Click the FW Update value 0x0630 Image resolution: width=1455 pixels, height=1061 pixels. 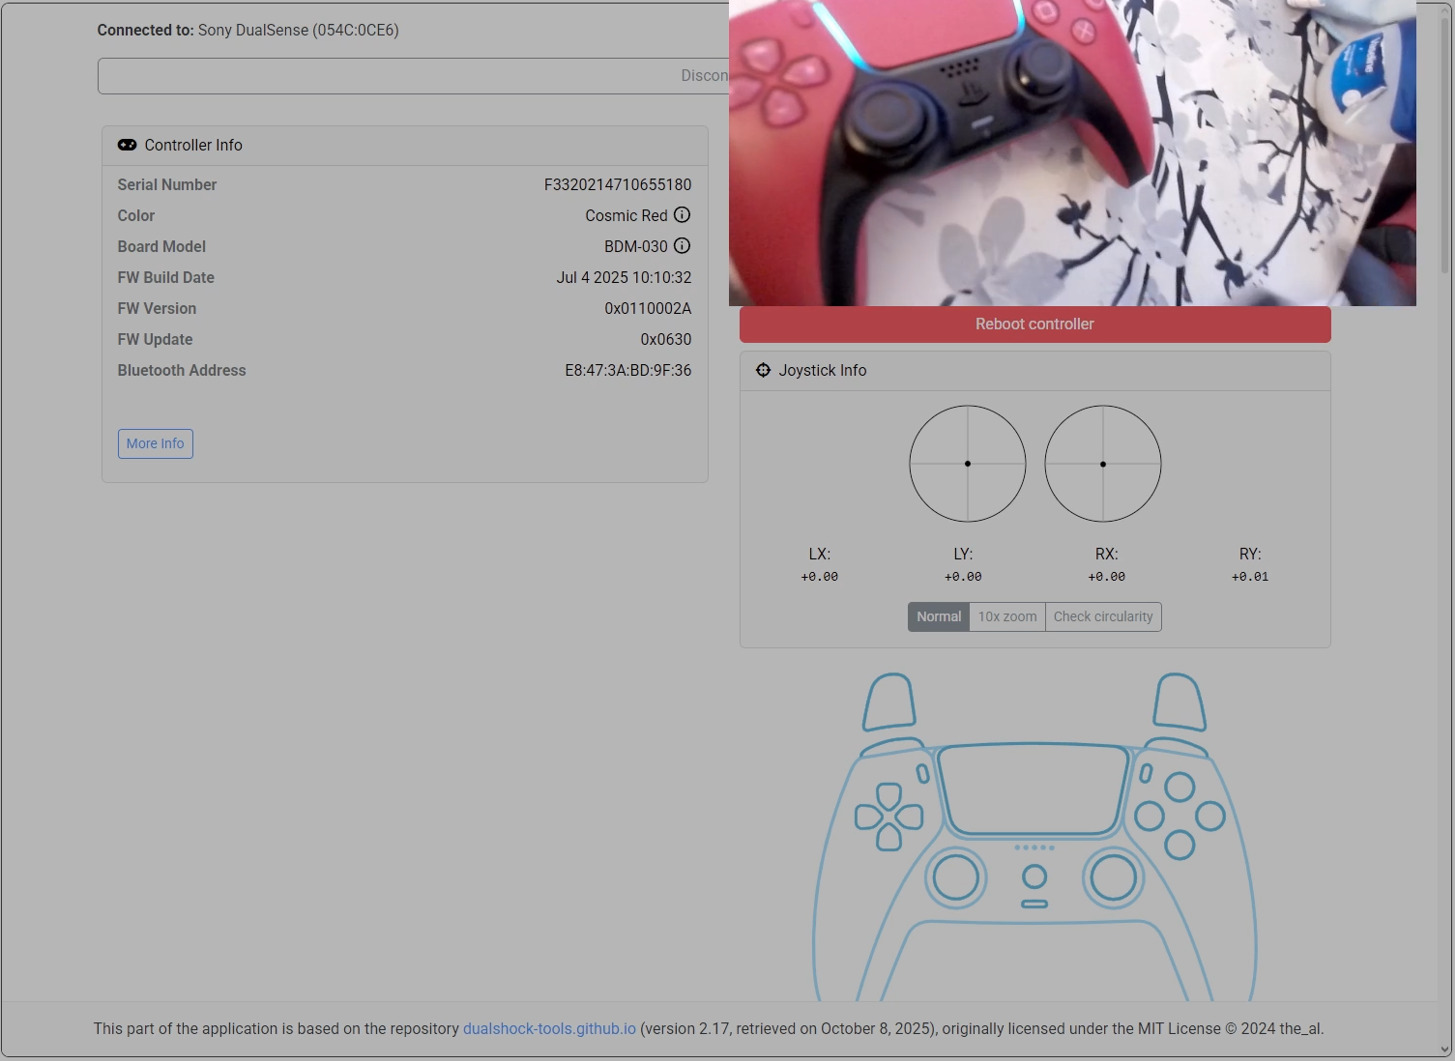tap(666, 340)
